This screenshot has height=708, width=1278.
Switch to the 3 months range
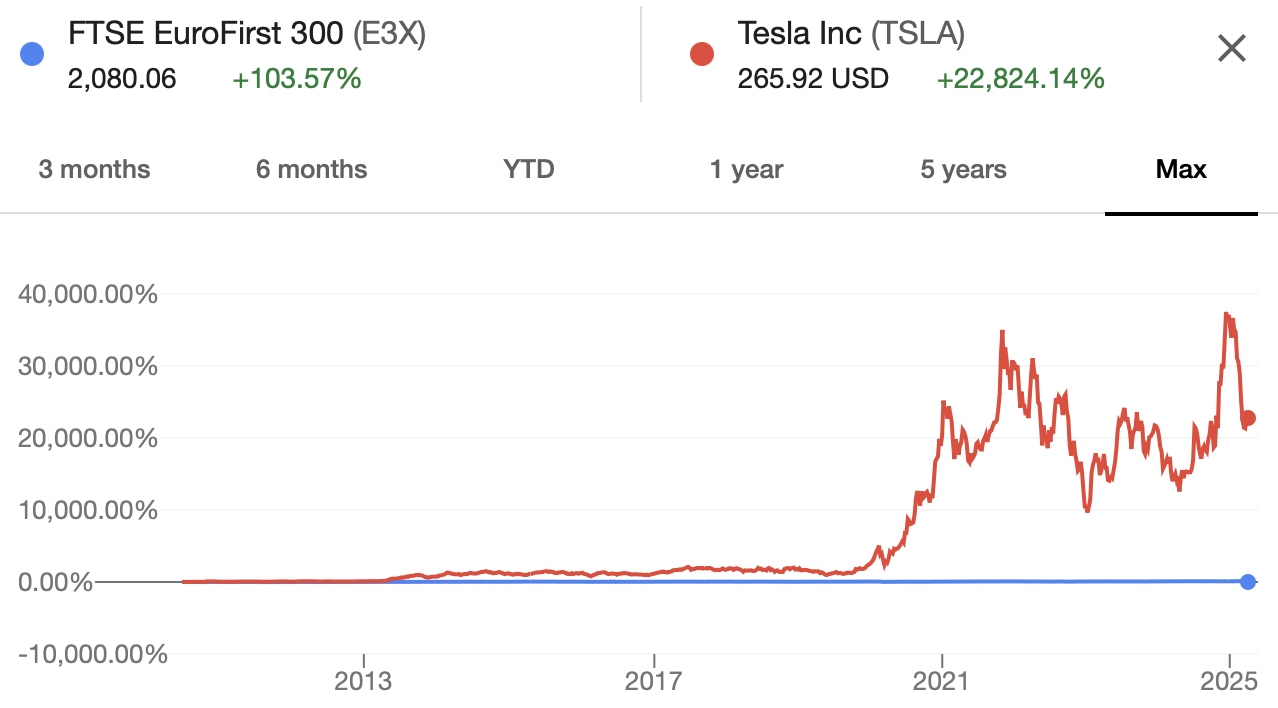tap(94, 169)
